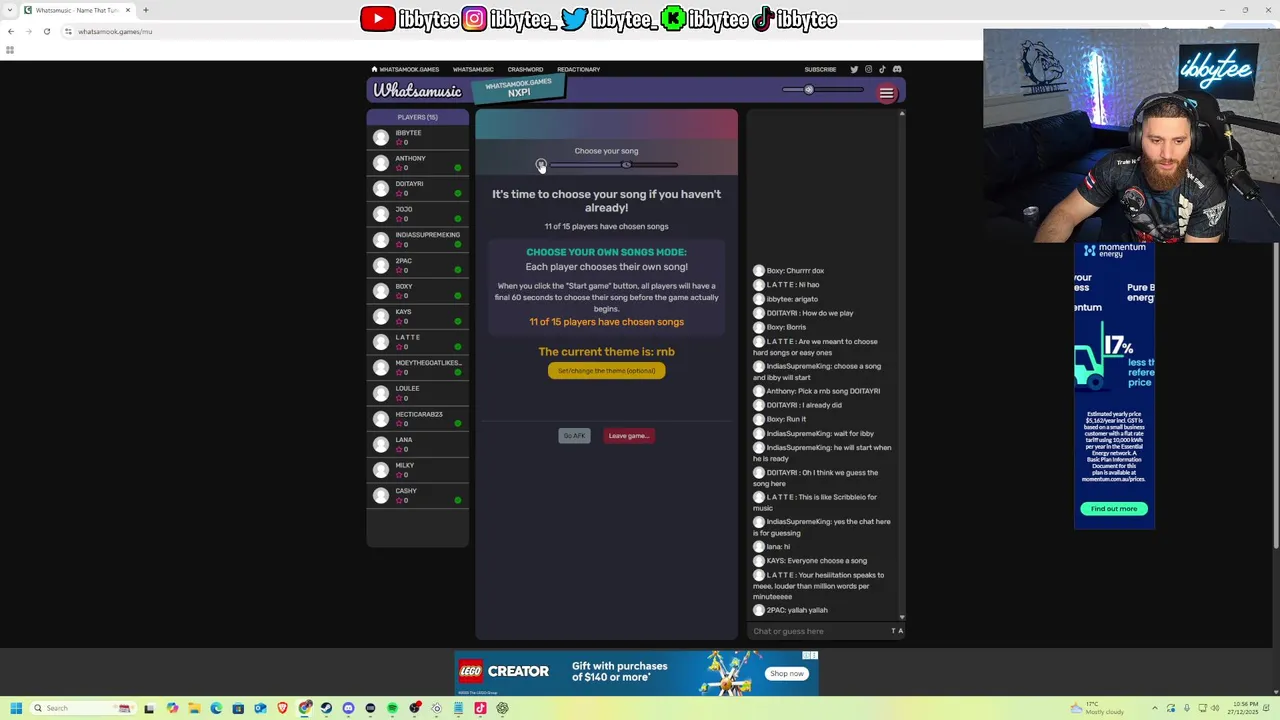Click the song timer slider under Choose your song
This screenshot has width=1280, height=720.
(x=613, y=165)
